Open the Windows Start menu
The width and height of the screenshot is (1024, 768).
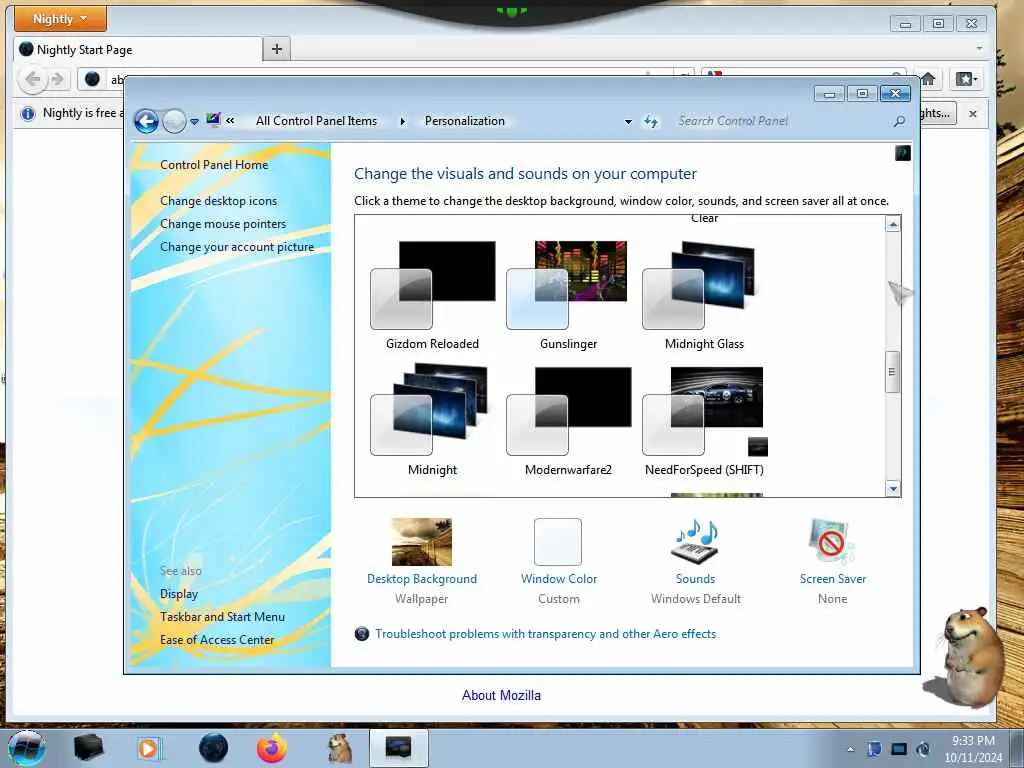(x=27, y=748)
